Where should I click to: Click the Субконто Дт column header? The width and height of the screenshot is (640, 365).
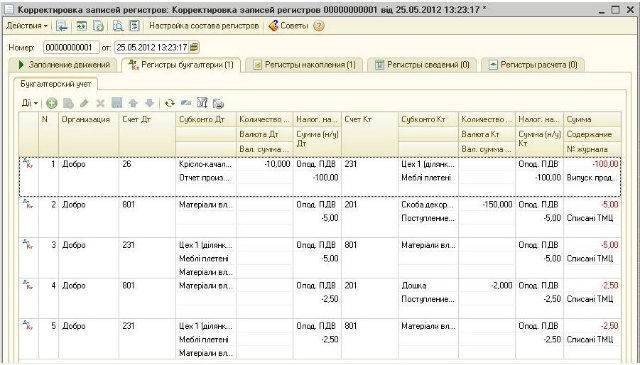click(206, 120)
